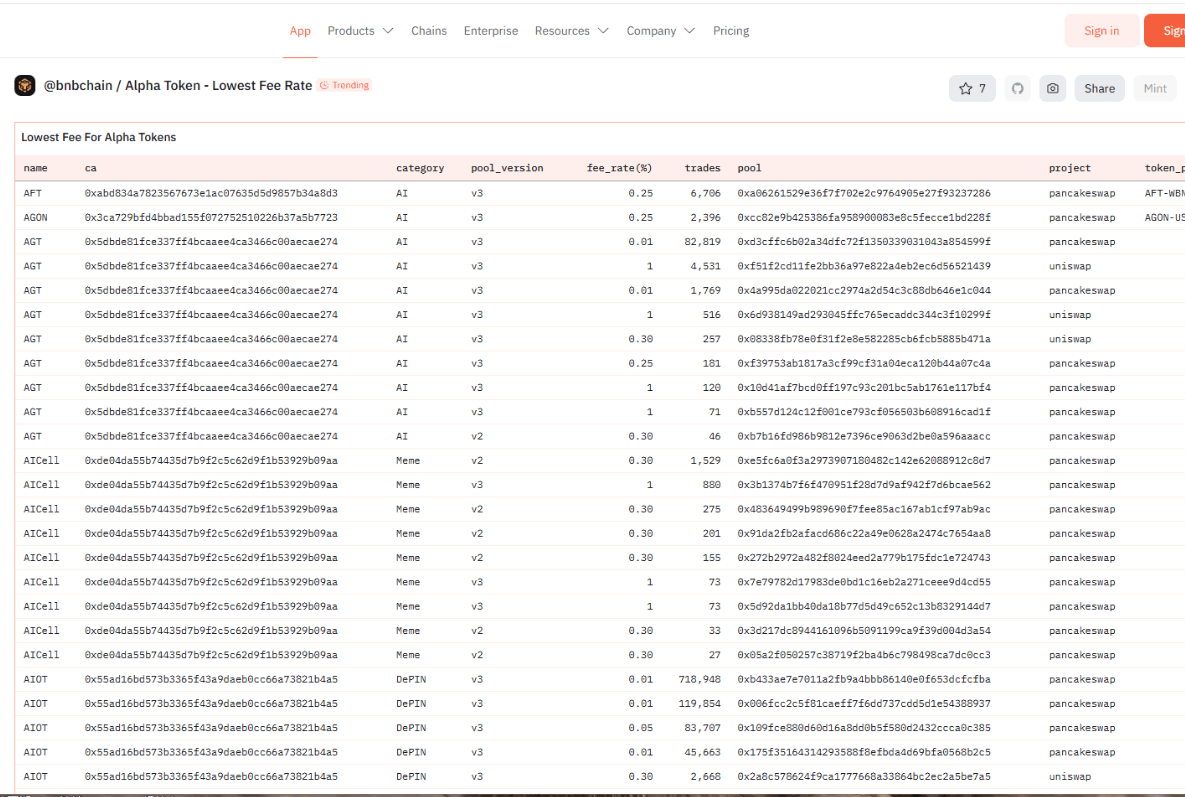The height and width of the screenshot is (797, 1185).
Task: Star this dashboard with 7 stars
Action: [x=972, y=88]
